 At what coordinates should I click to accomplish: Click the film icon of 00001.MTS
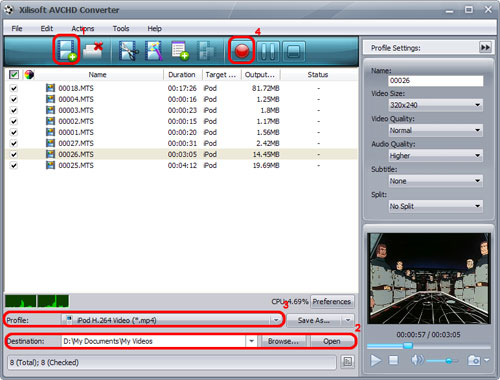50,132
